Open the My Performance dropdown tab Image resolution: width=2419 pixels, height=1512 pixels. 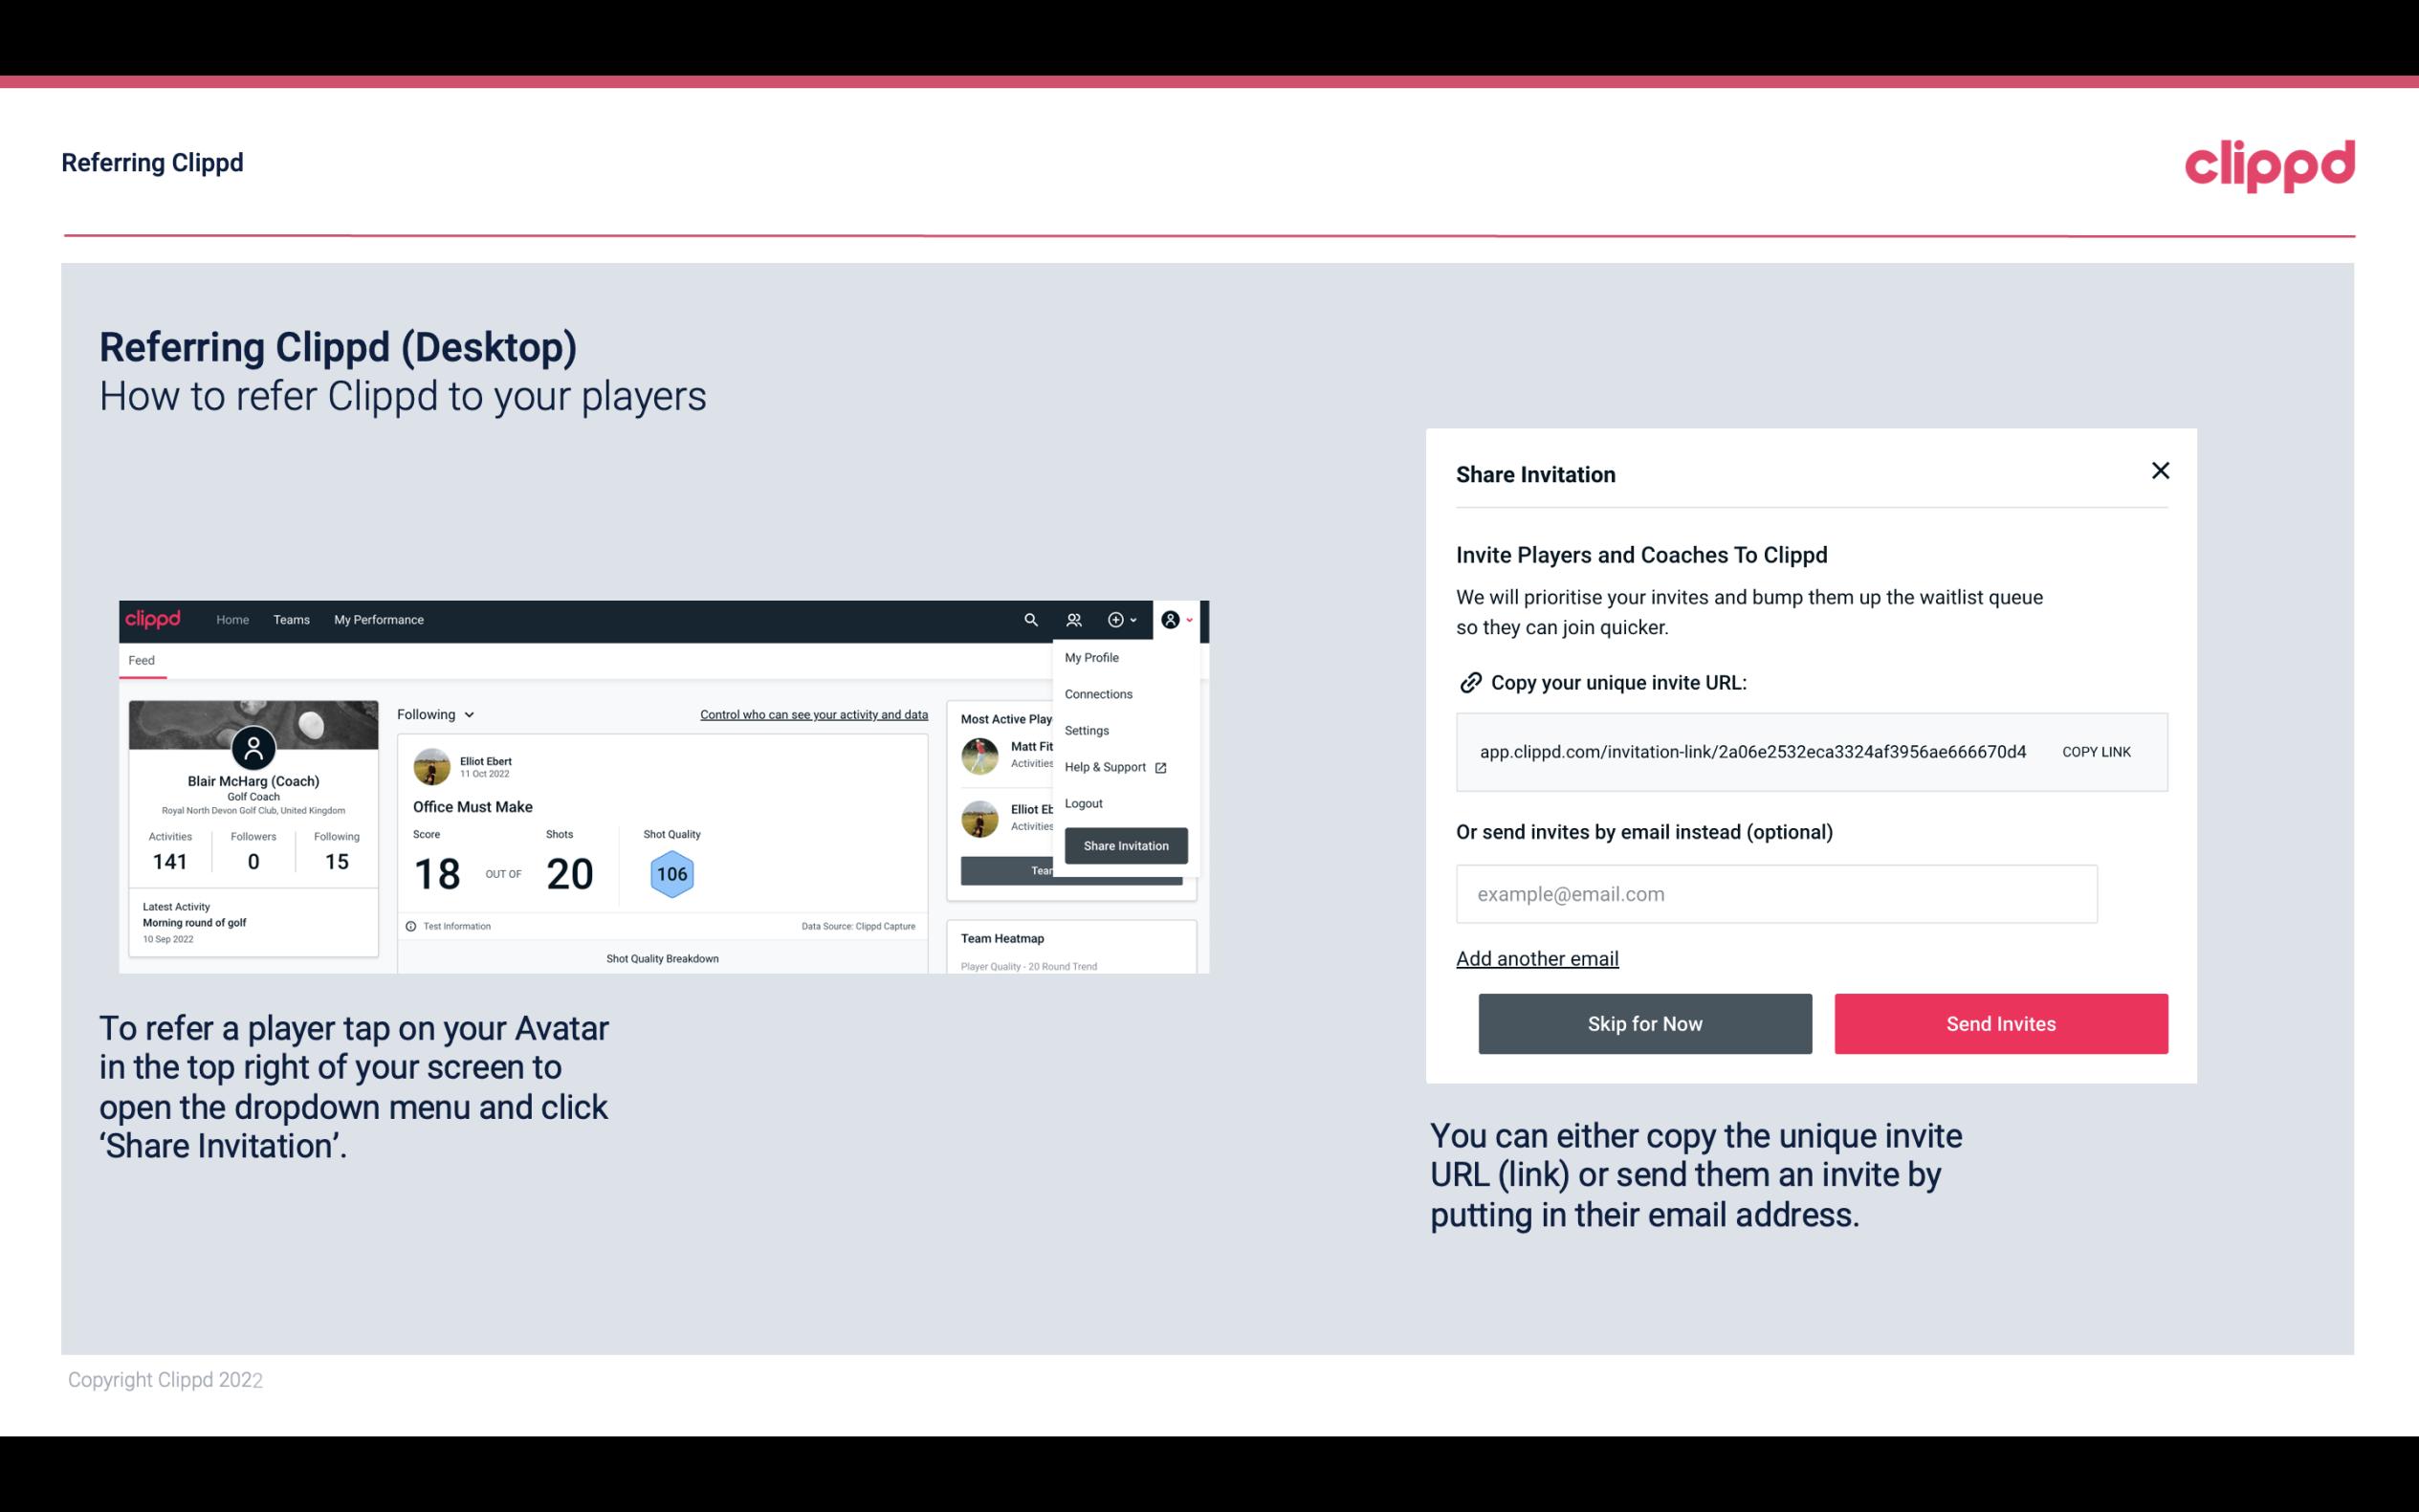378,619
